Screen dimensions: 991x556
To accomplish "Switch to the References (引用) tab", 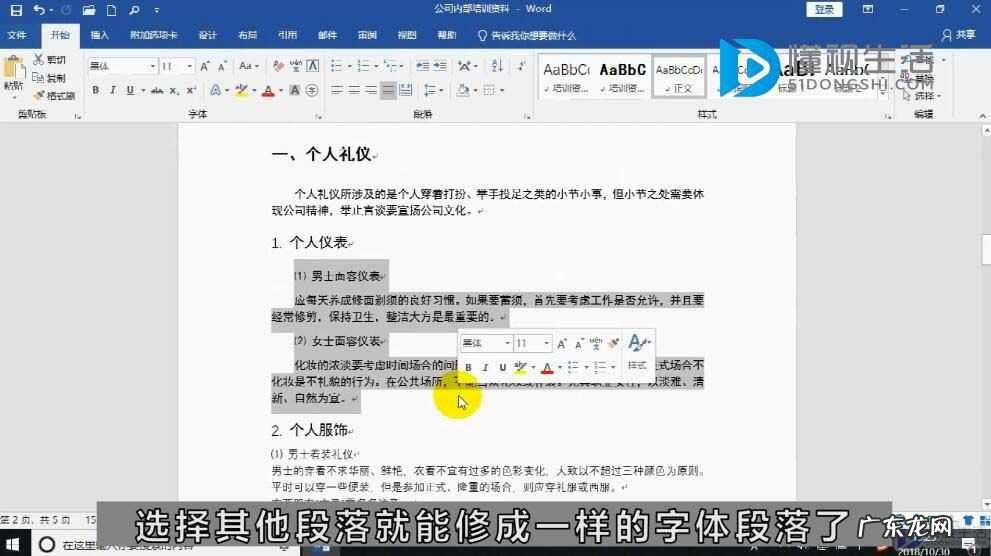I will 288,35.
